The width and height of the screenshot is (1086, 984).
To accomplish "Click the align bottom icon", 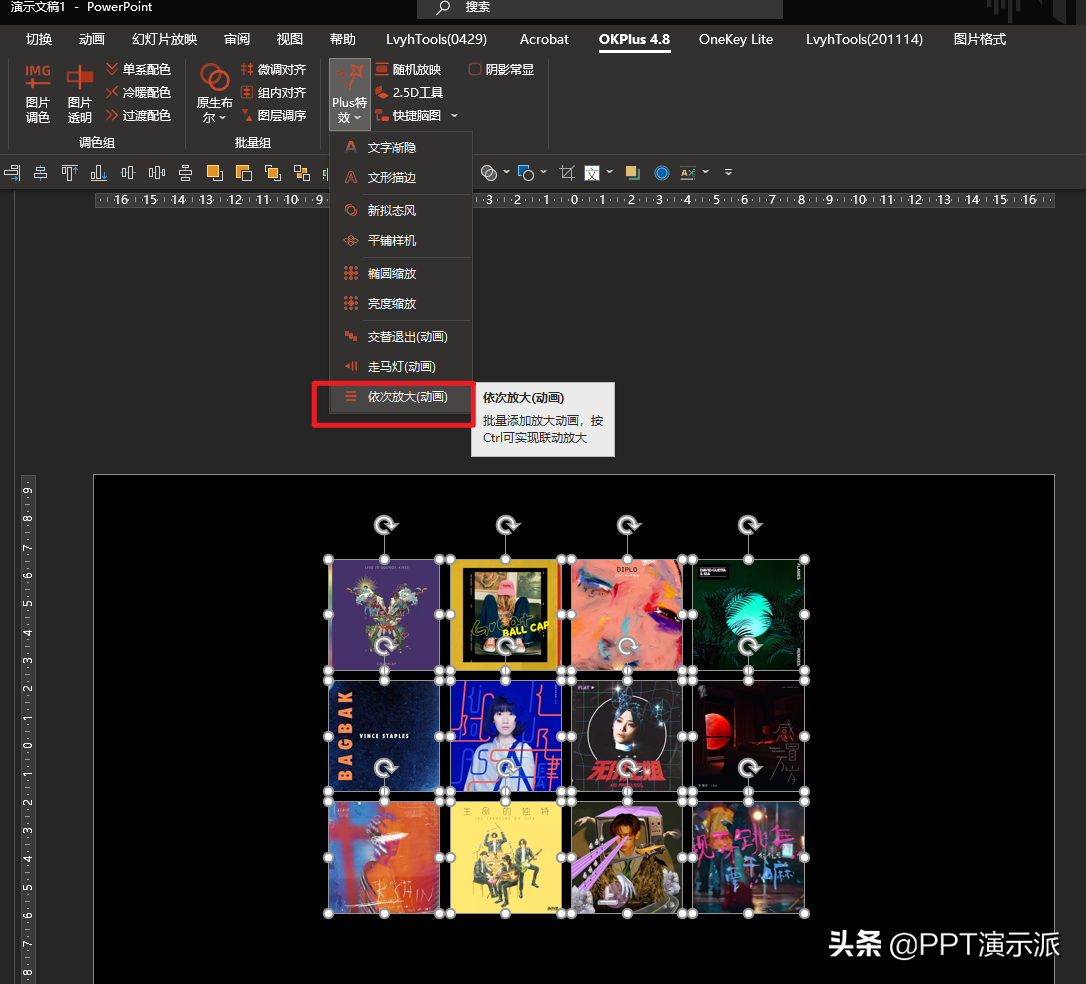I will coord(98,172).
